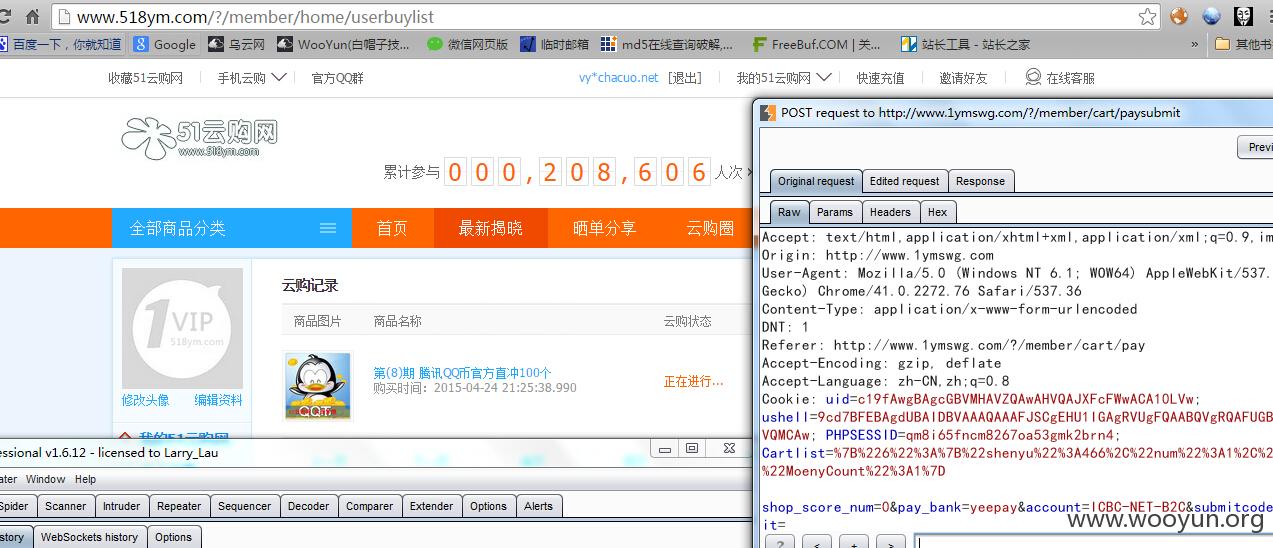Go to the 晒单分享 nav item

tap(604, 228)
